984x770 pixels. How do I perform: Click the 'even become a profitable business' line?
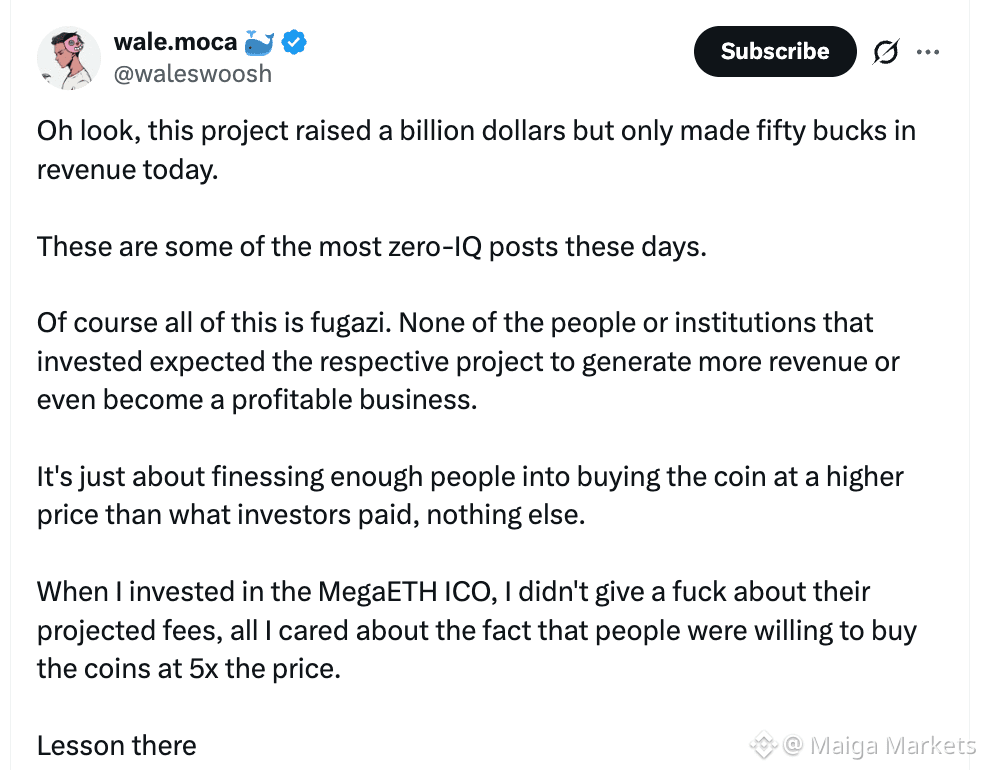pos(257,400)
